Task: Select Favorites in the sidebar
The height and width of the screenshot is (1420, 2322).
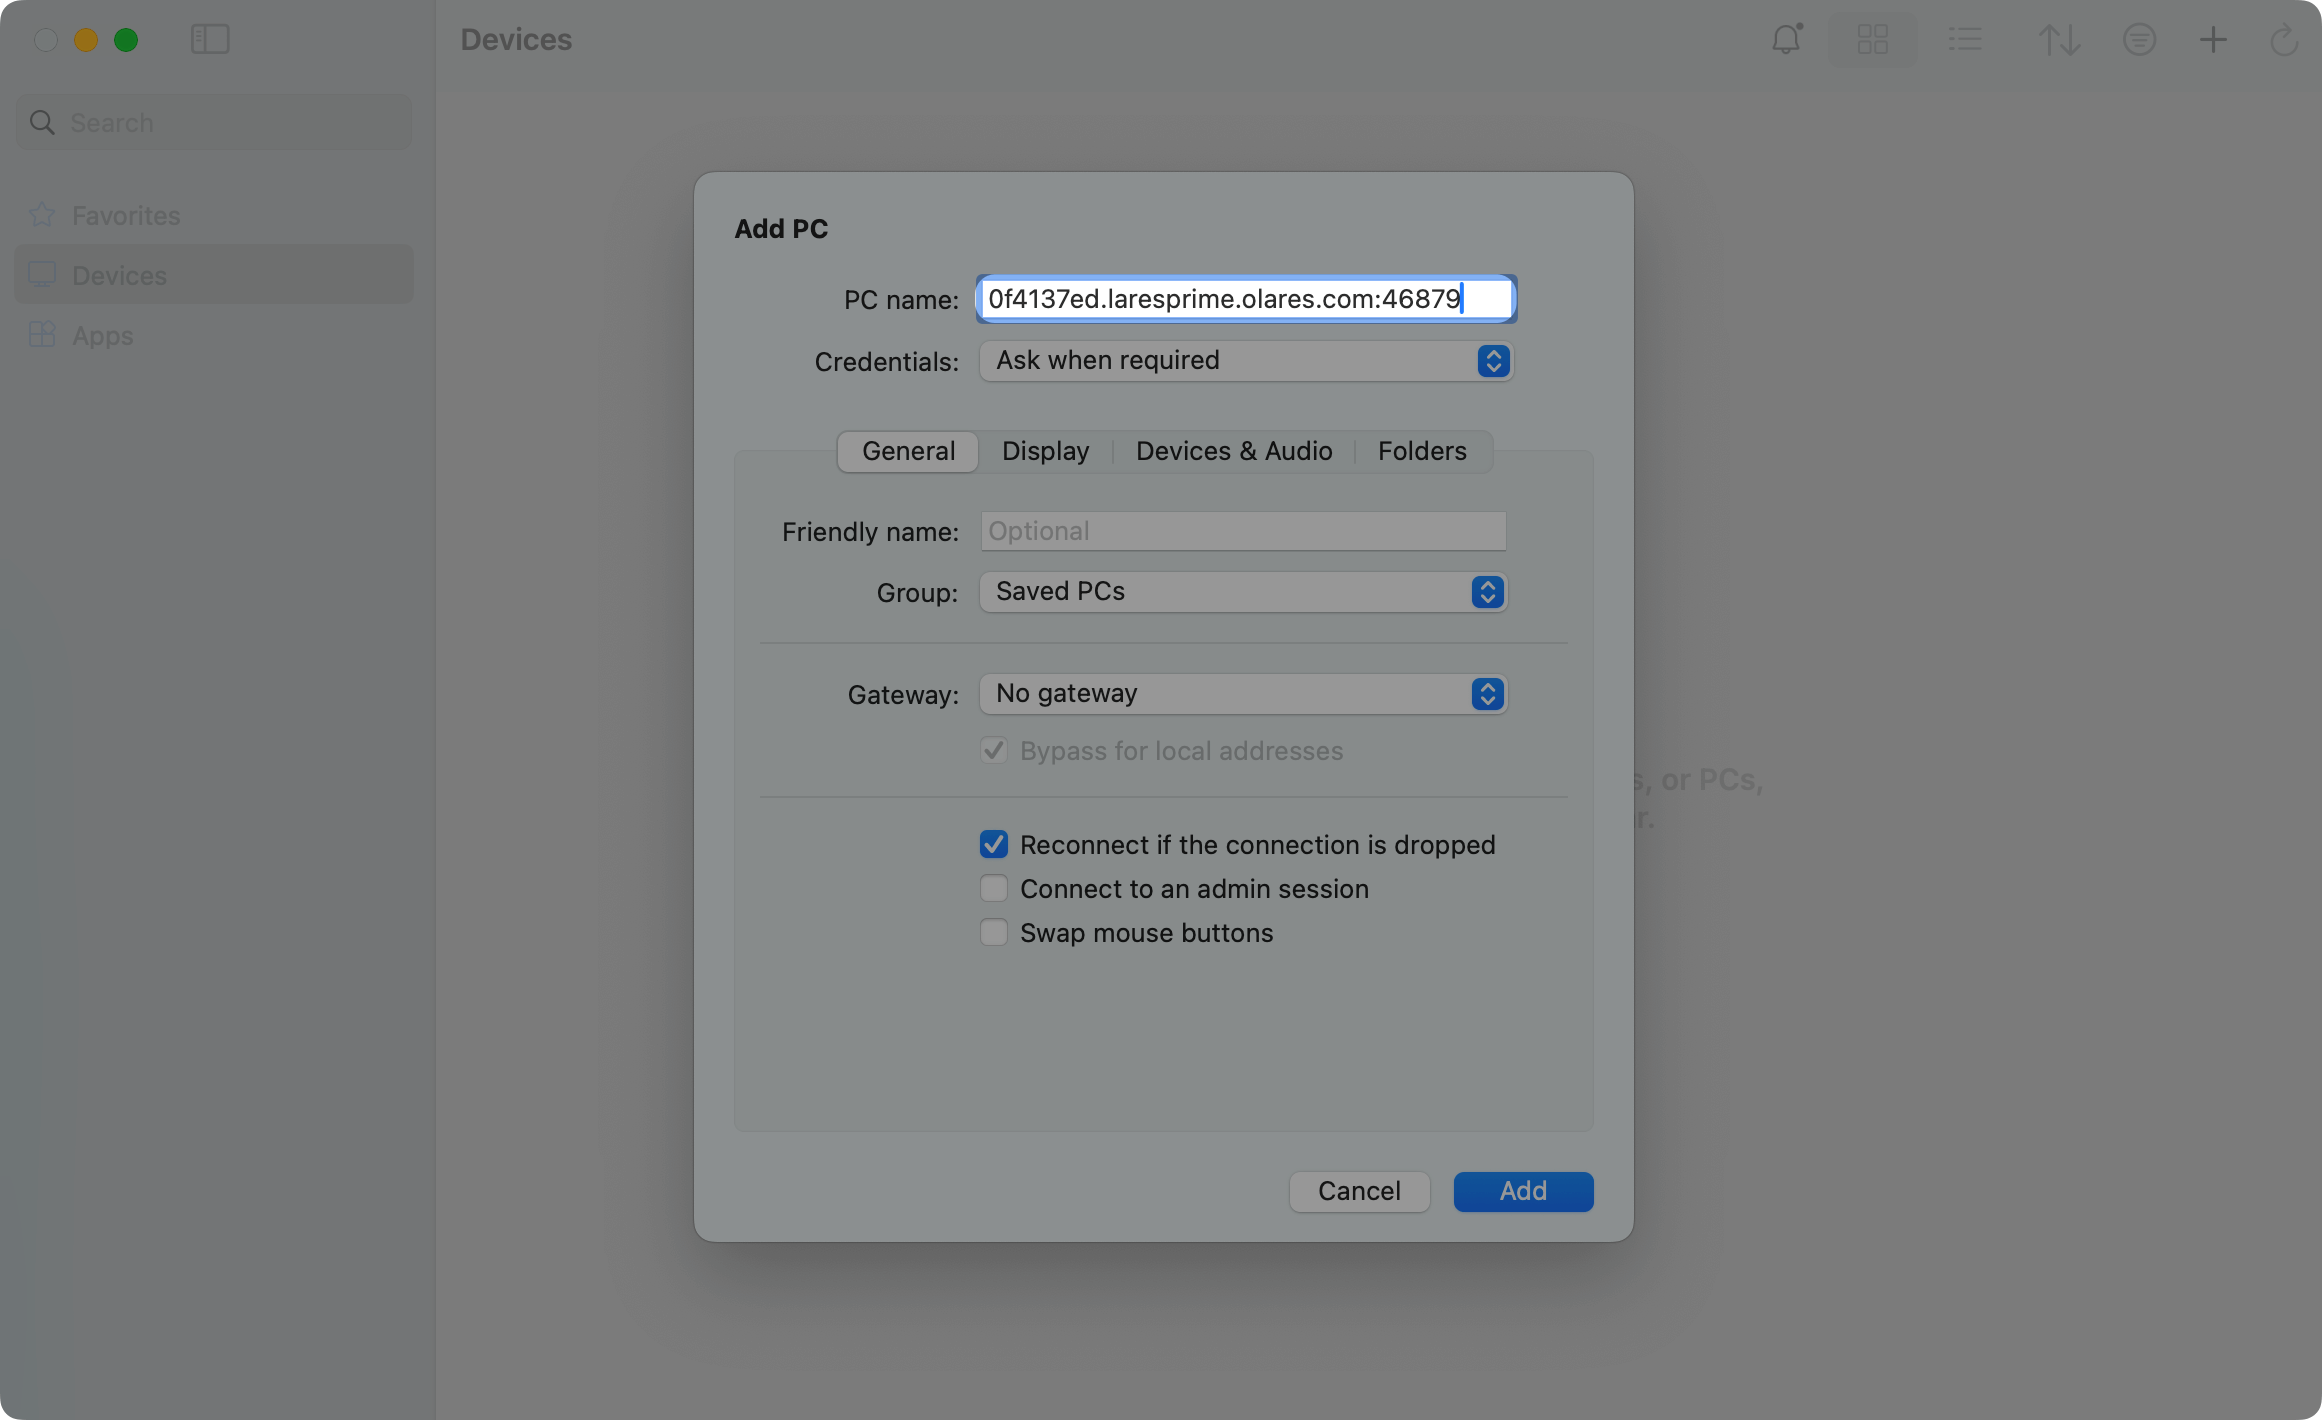Action: tap(126, 215)
